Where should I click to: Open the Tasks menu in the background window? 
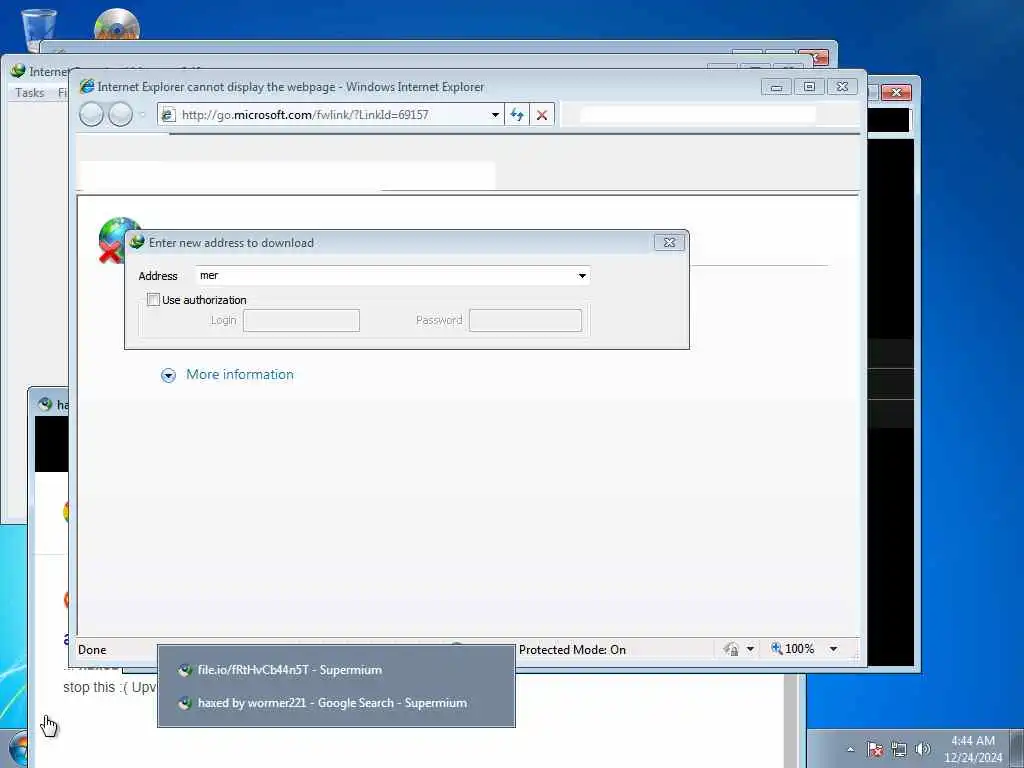tap(30, 93)
